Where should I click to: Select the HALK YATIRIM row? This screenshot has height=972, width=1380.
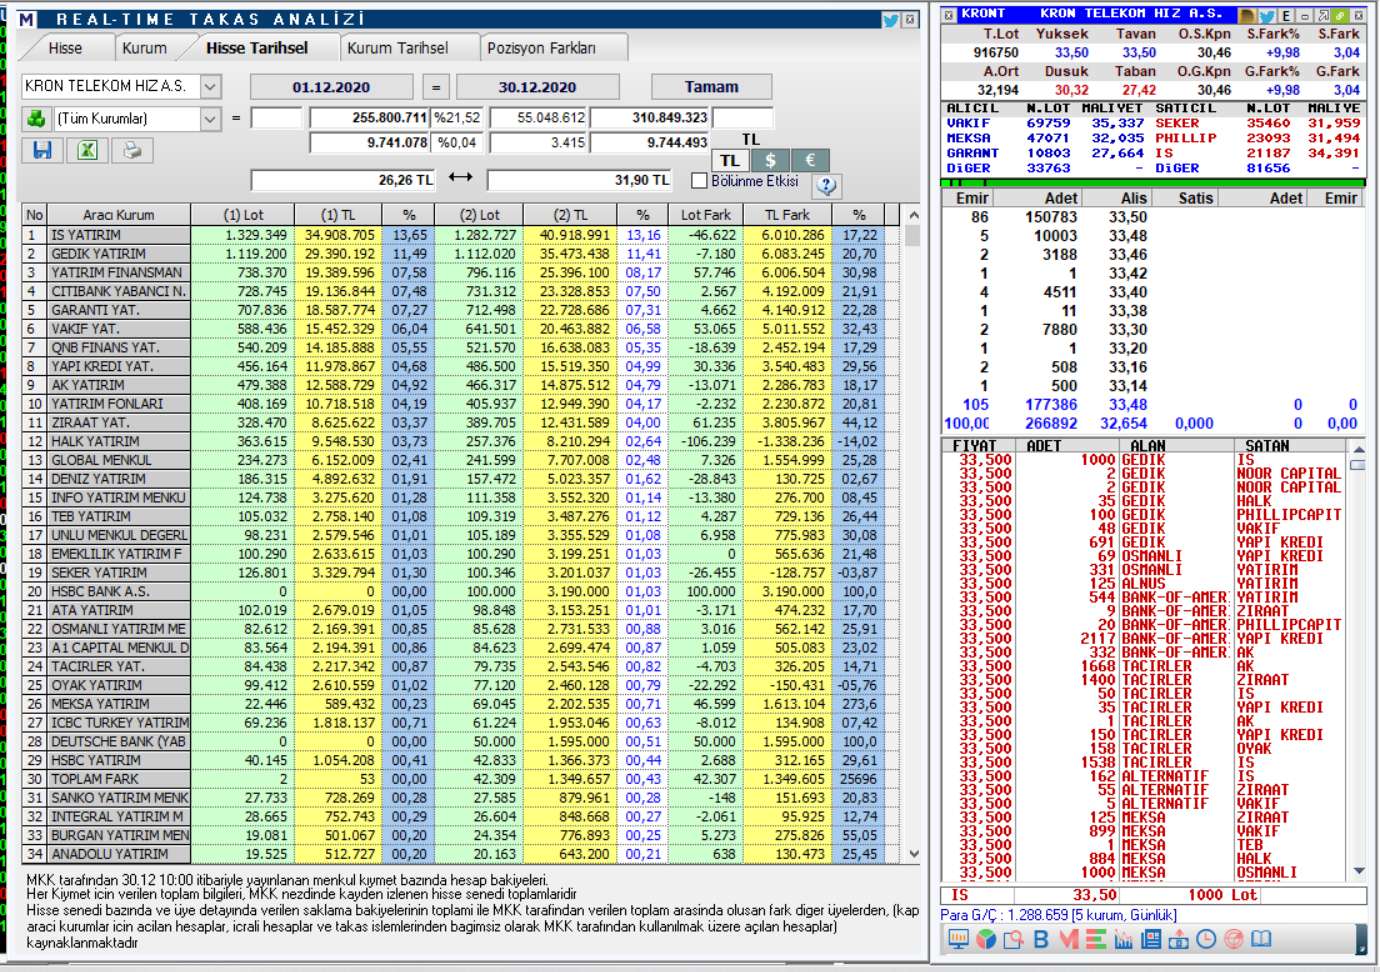pos(460,441)
